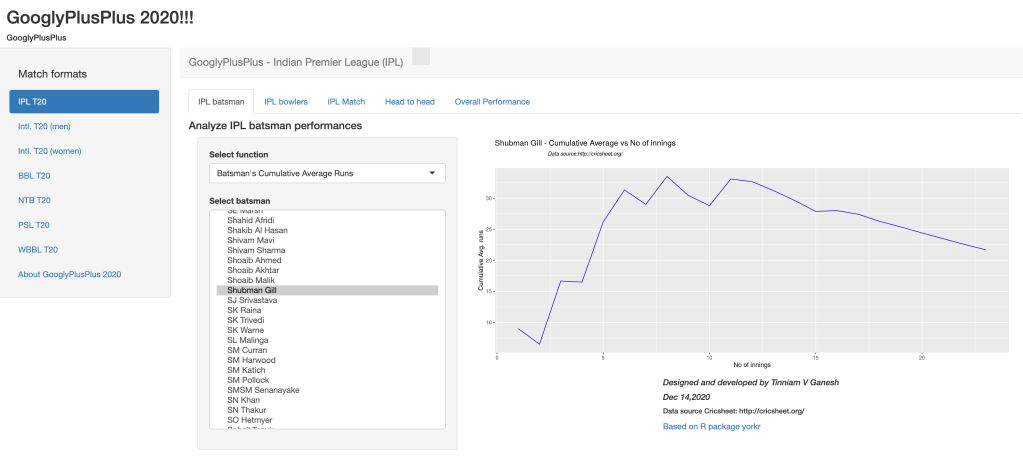Image resolution: width=1023 pixels, height=461 pixels.
Task: Select SK Raina from the batsman list
Action: [x=245, y=310]
